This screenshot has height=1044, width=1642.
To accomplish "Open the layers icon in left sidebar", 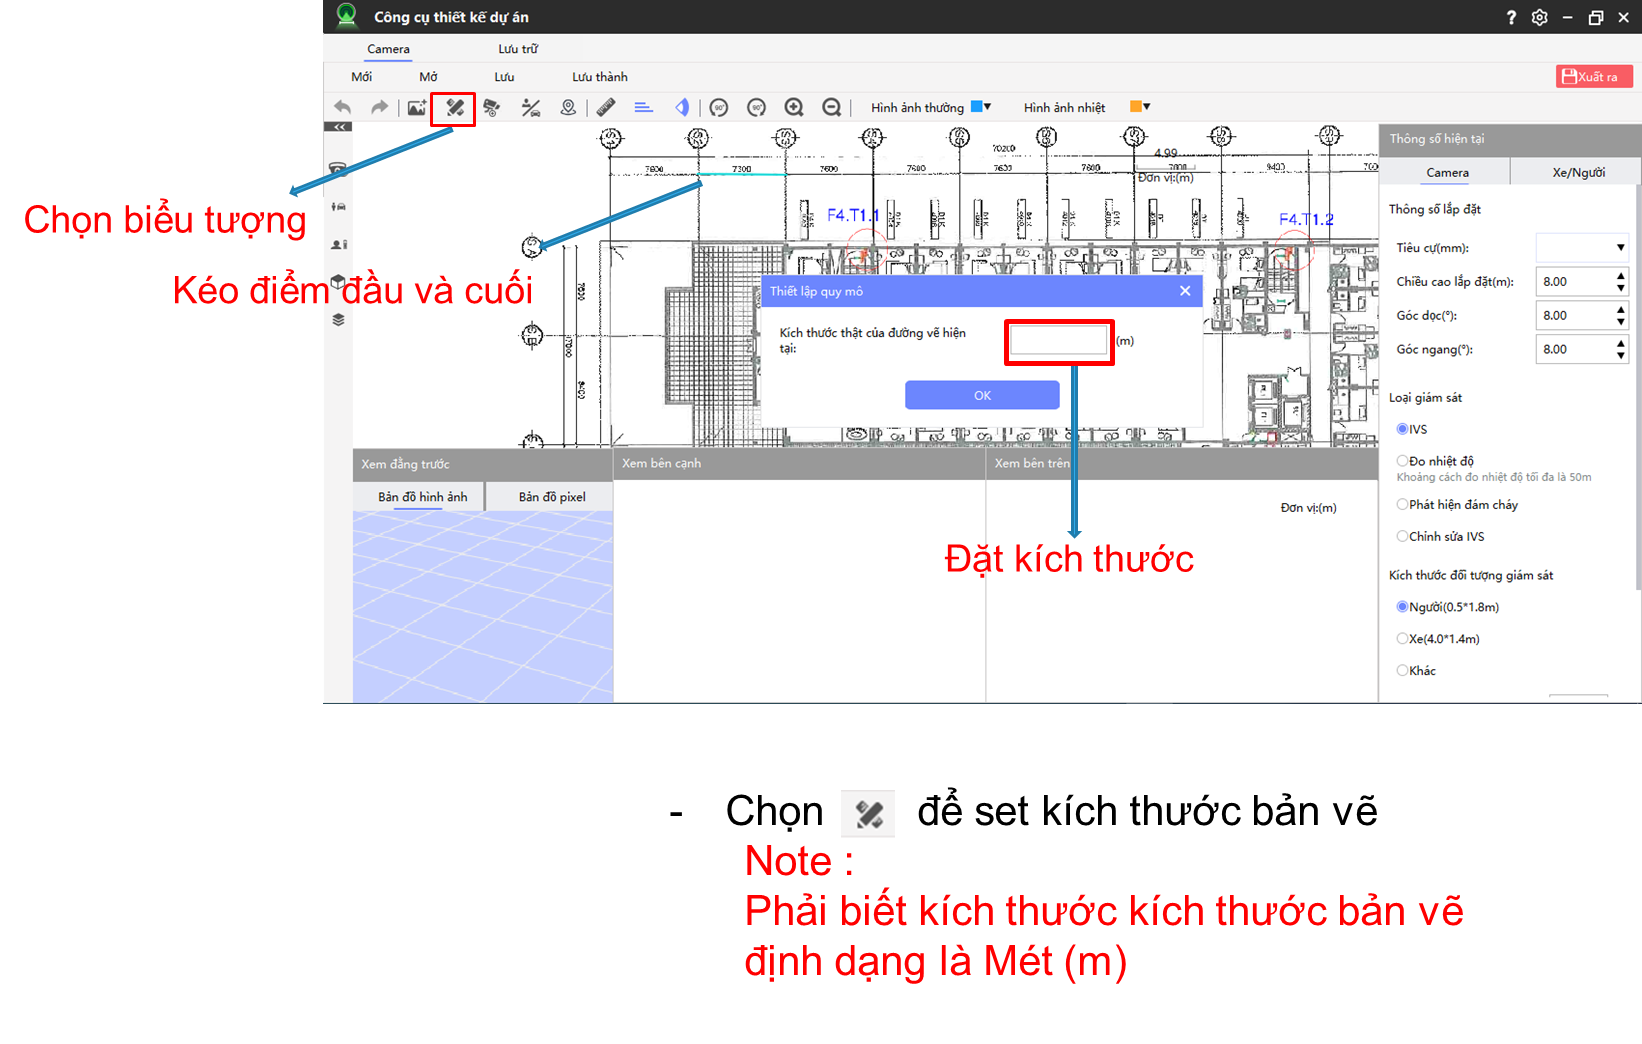I will [x=338, y=320].
